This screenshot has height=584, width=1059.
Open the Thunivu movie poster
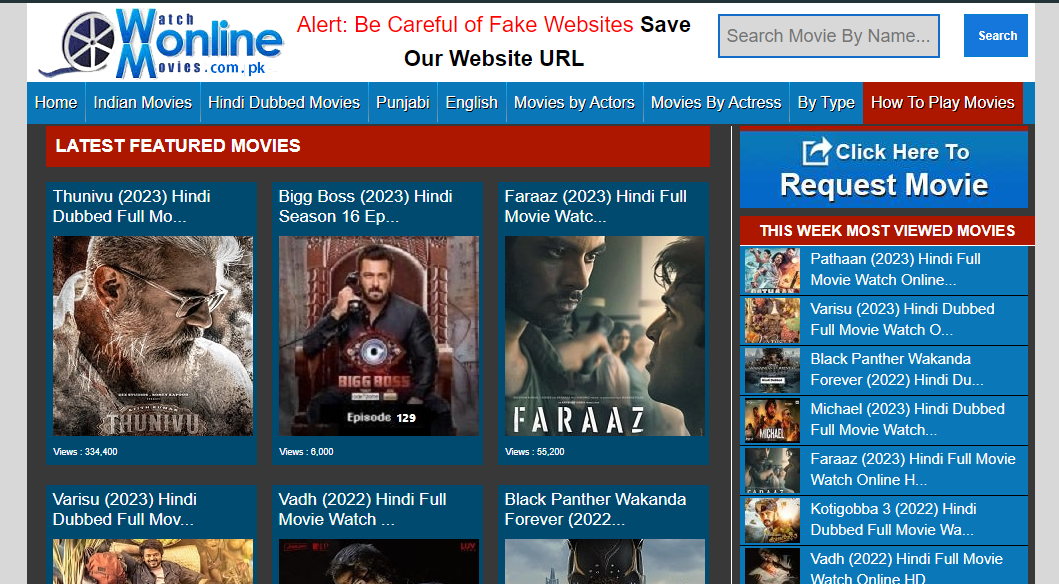(x=153, y=336)
